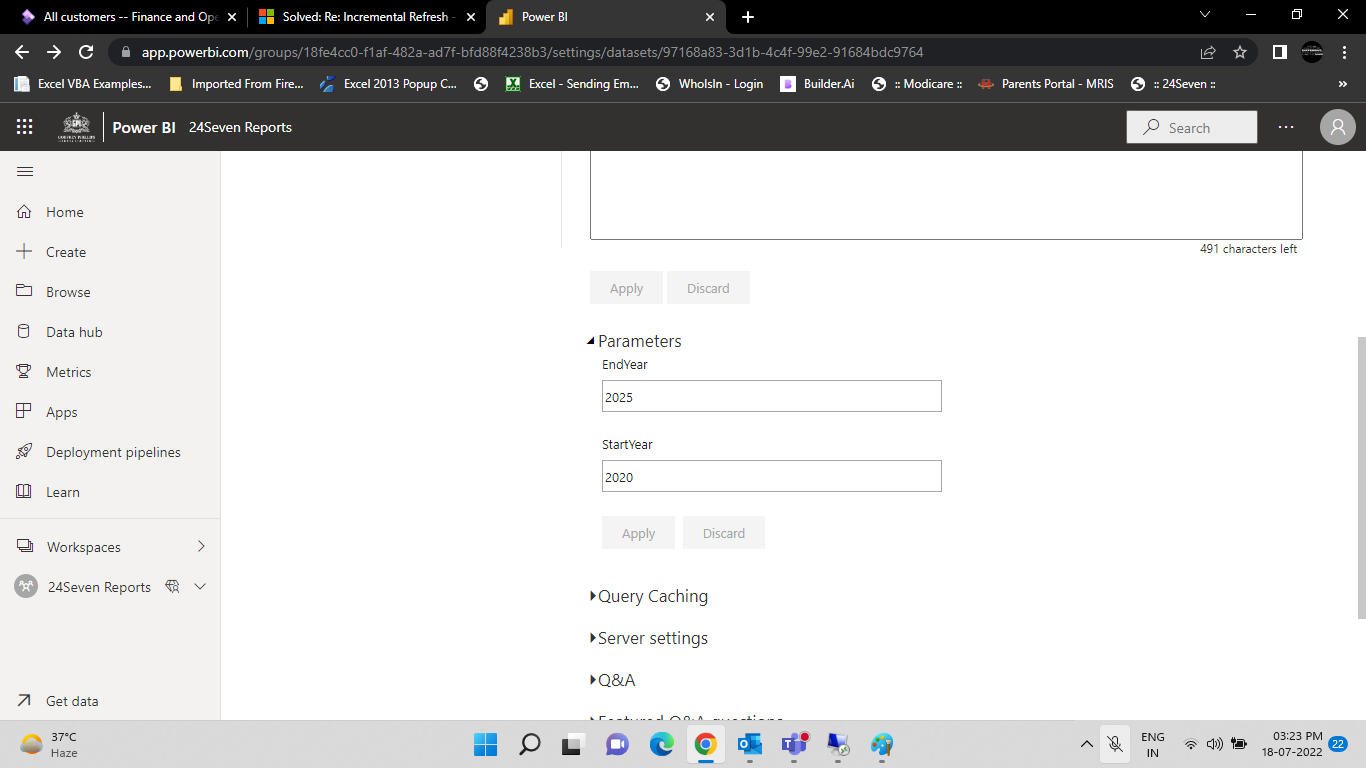Open the Power BI home logo text

coord(144,127)
